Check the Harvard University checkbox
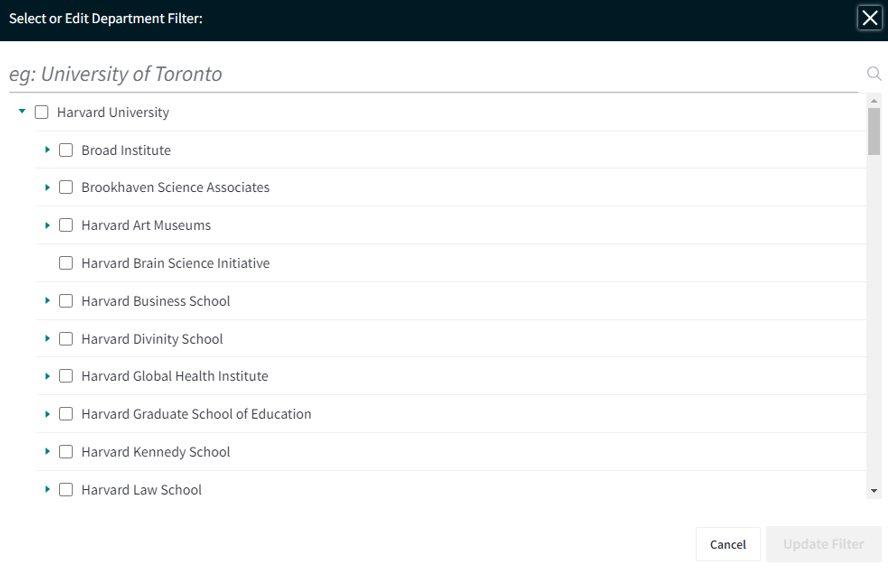Image resolution: width=888 pixels, height=569 pixels. click(x=41, y=112)
